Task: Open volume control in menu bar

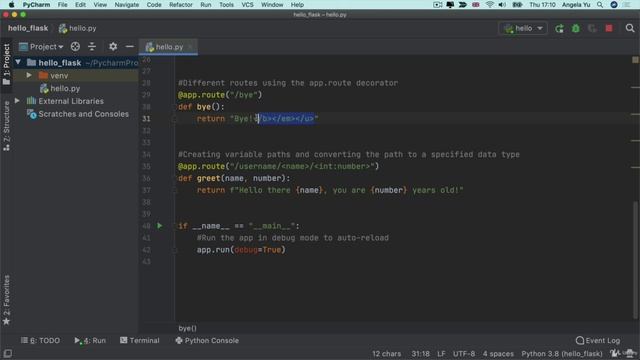Action: 502,5
